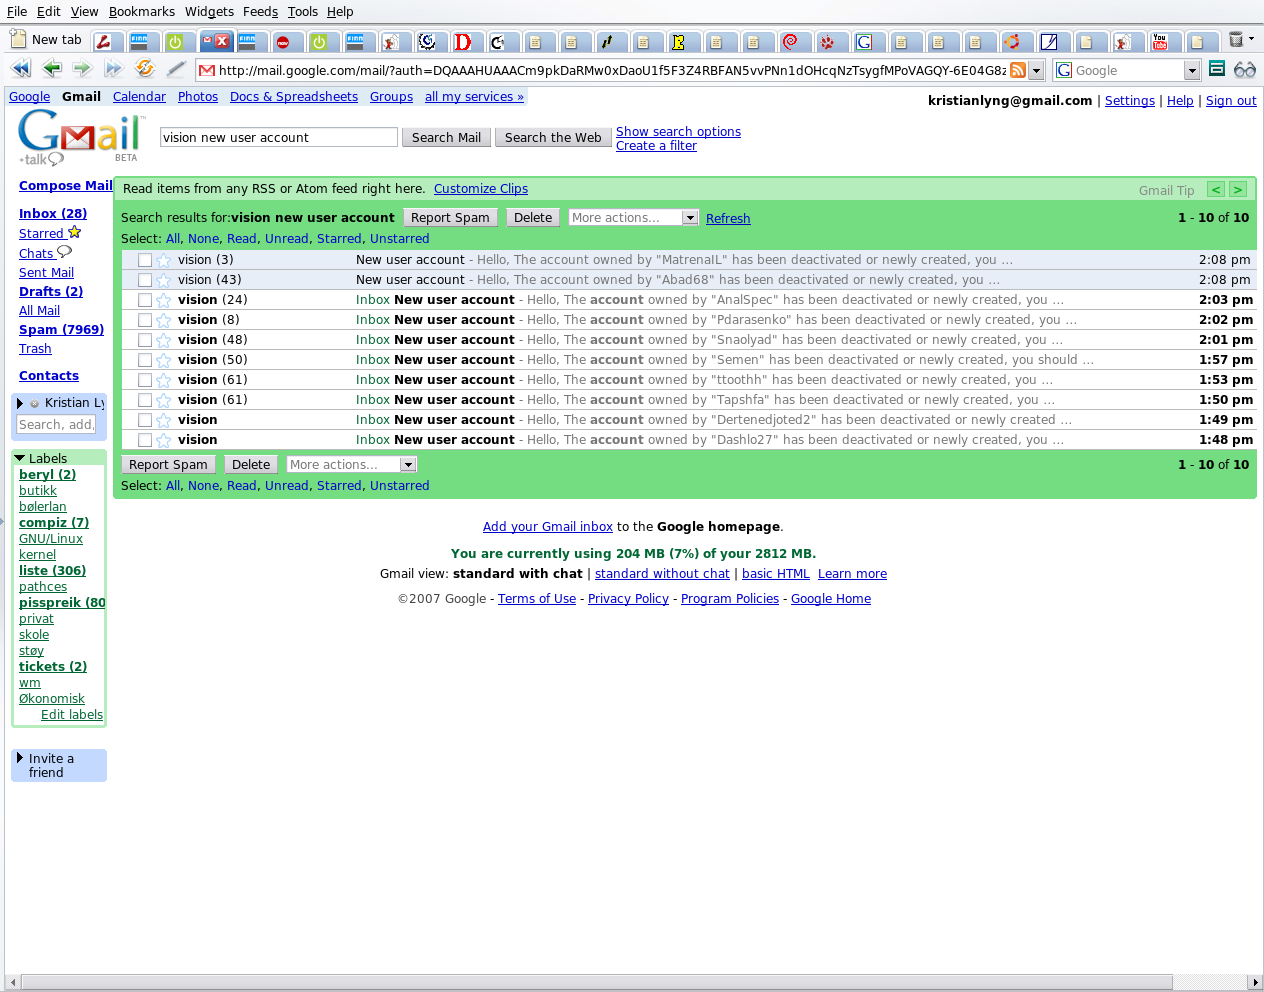The image size is (1264, 992).
Task: Tick the Snaolyad message checkbox
Action: [x=145, y=340]
